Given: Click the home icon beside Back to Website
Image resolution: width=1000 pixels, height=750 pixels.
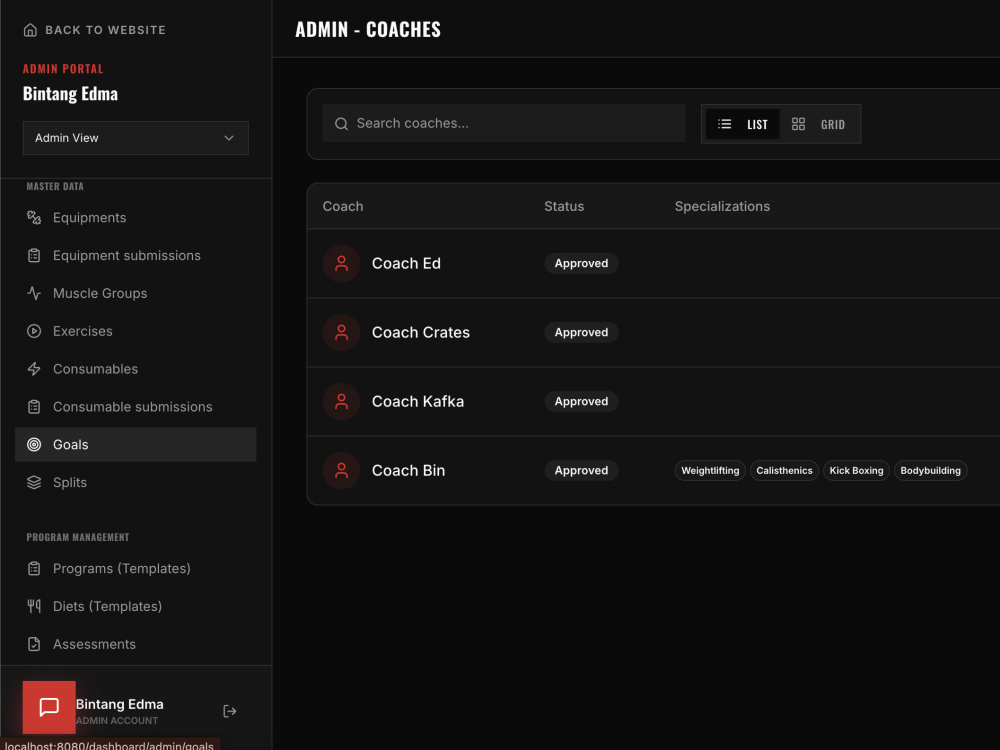Looking at the screenshot, I should (x=30, y=30).
